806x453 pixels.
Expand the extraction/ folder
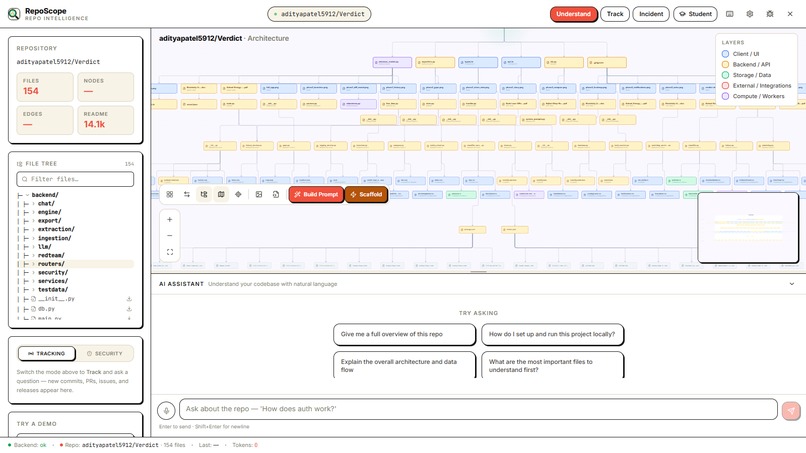pos(33,229)
